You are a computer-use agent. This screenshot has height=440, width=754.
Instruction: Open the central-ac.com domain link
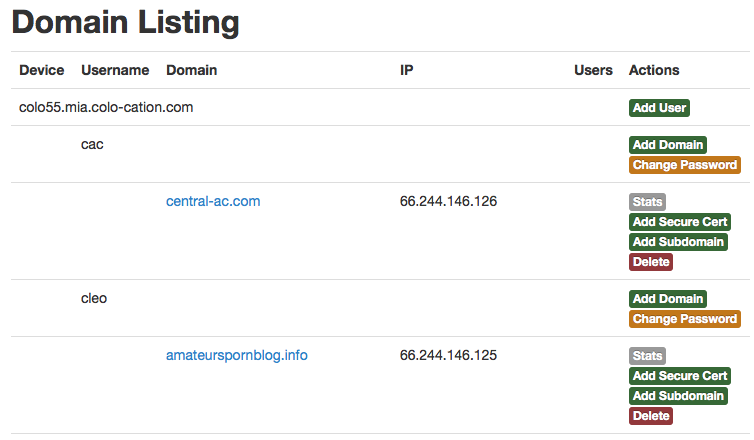213,201
